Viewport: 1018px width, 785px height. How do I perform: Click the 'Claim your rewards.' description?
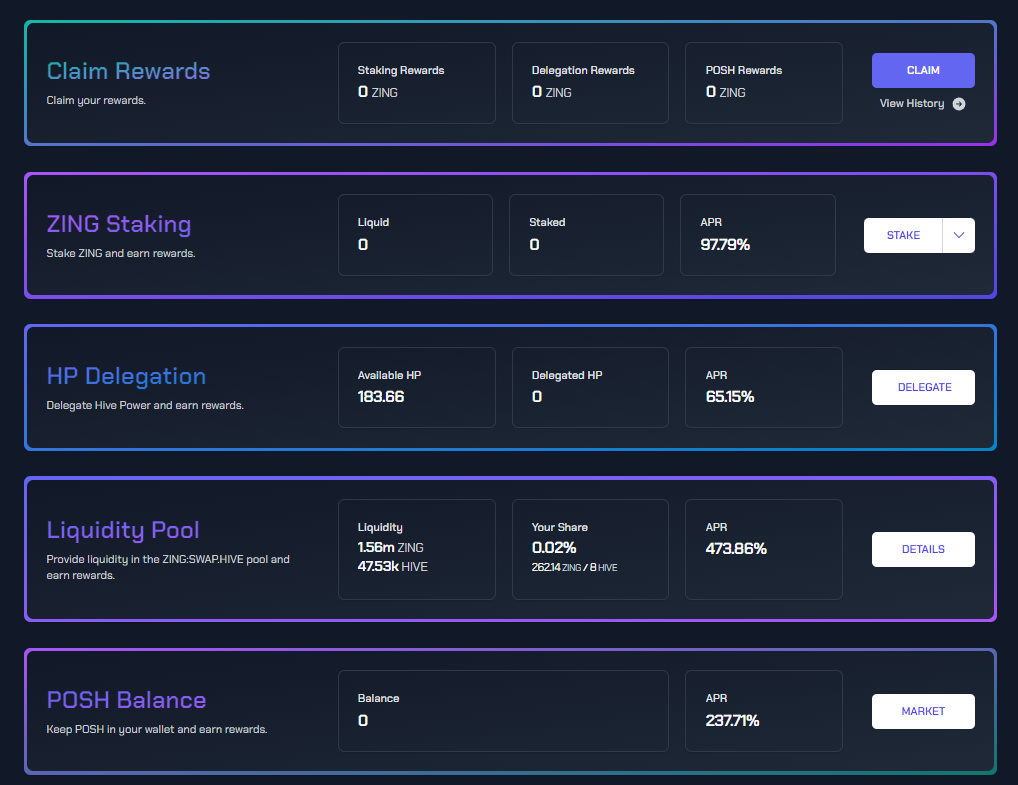[x=96, y=101]
